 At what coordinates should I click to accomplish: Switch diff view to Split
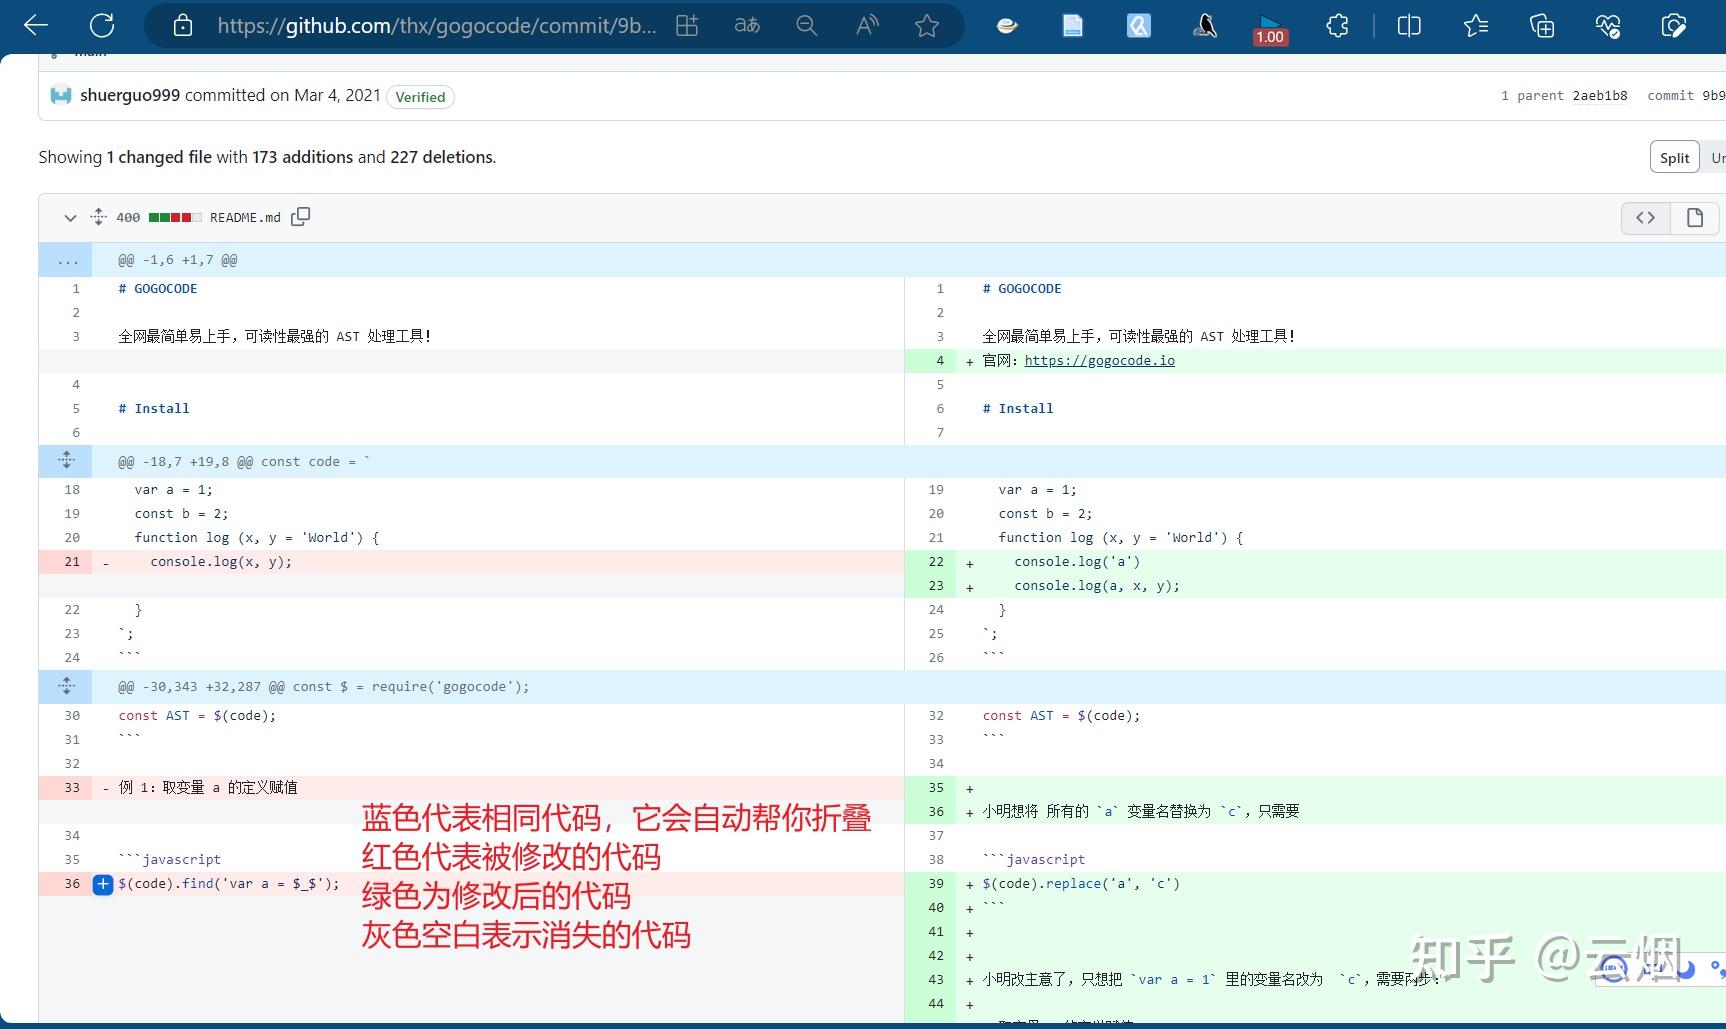click(x=1674, y=157)
